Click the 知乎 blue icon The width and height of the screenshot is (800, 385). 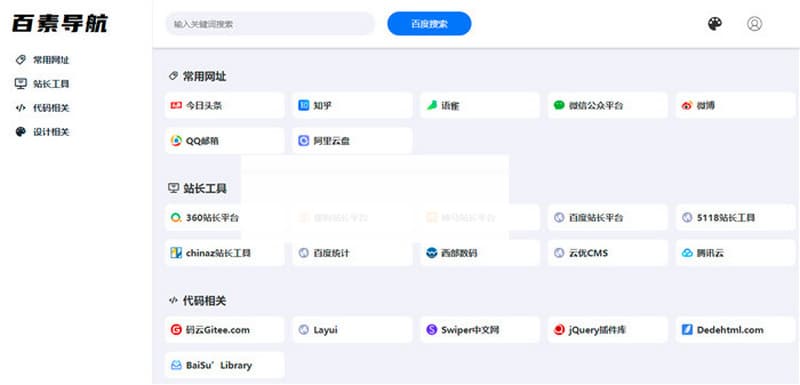pyautogui.click(x=304, y=106)
